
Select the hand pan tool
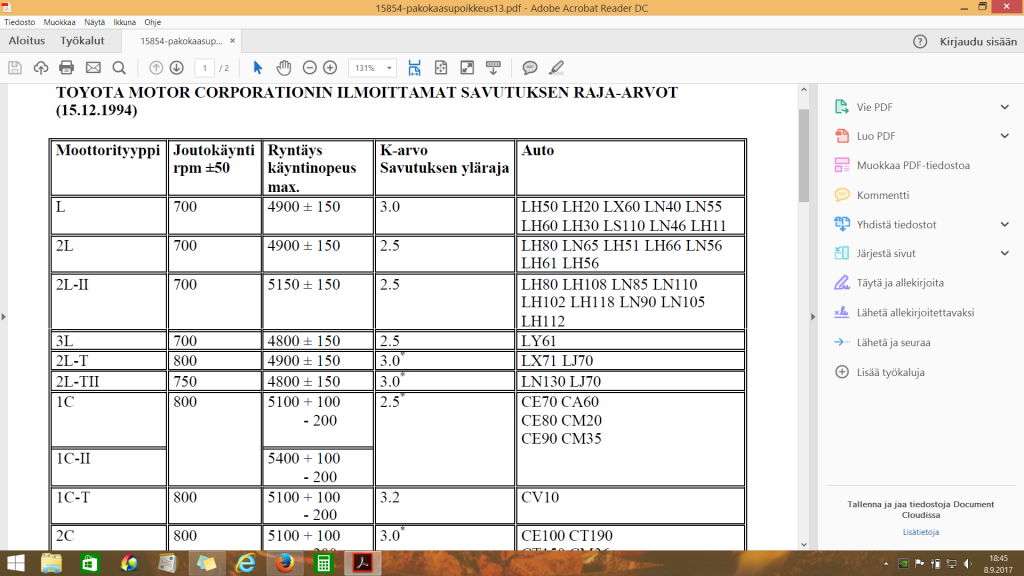pos(284,68)
